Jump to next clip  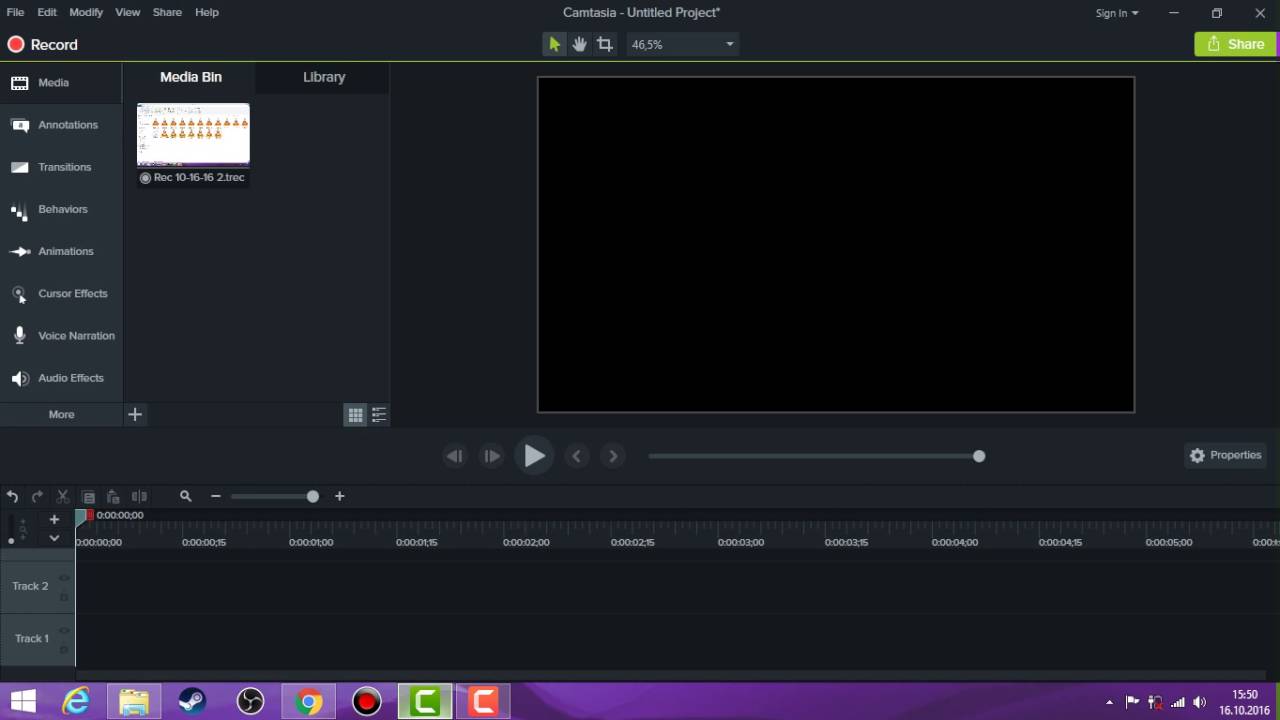[613, 456]
